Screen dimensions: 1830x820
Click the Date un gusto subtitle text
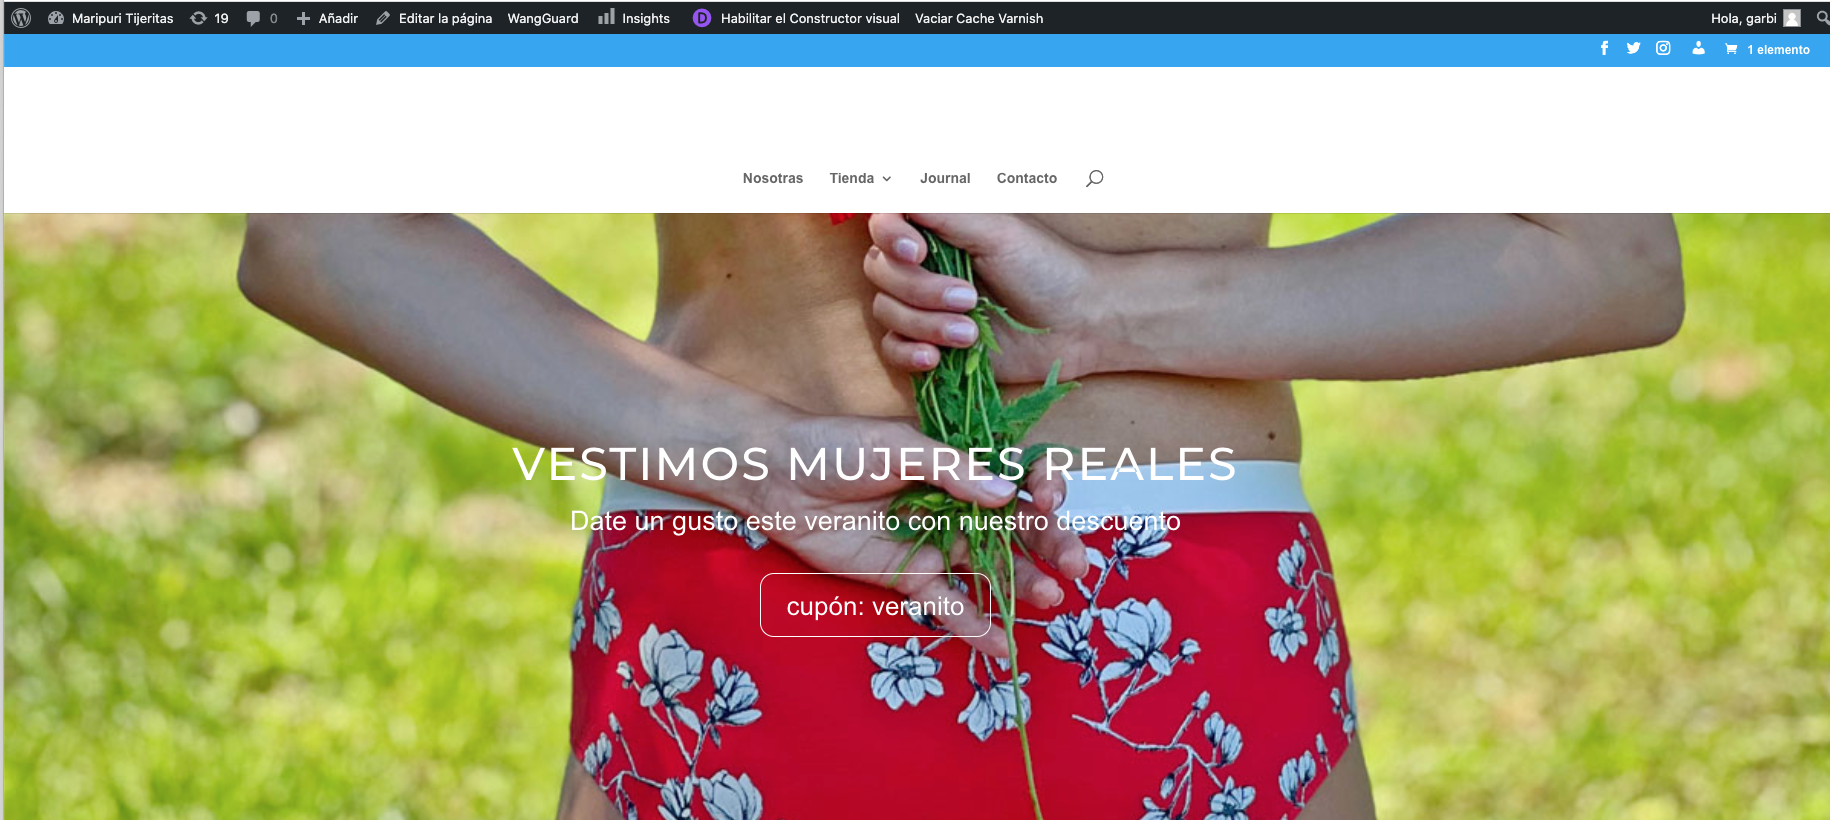pyautogui.click(x=875, y=521)
